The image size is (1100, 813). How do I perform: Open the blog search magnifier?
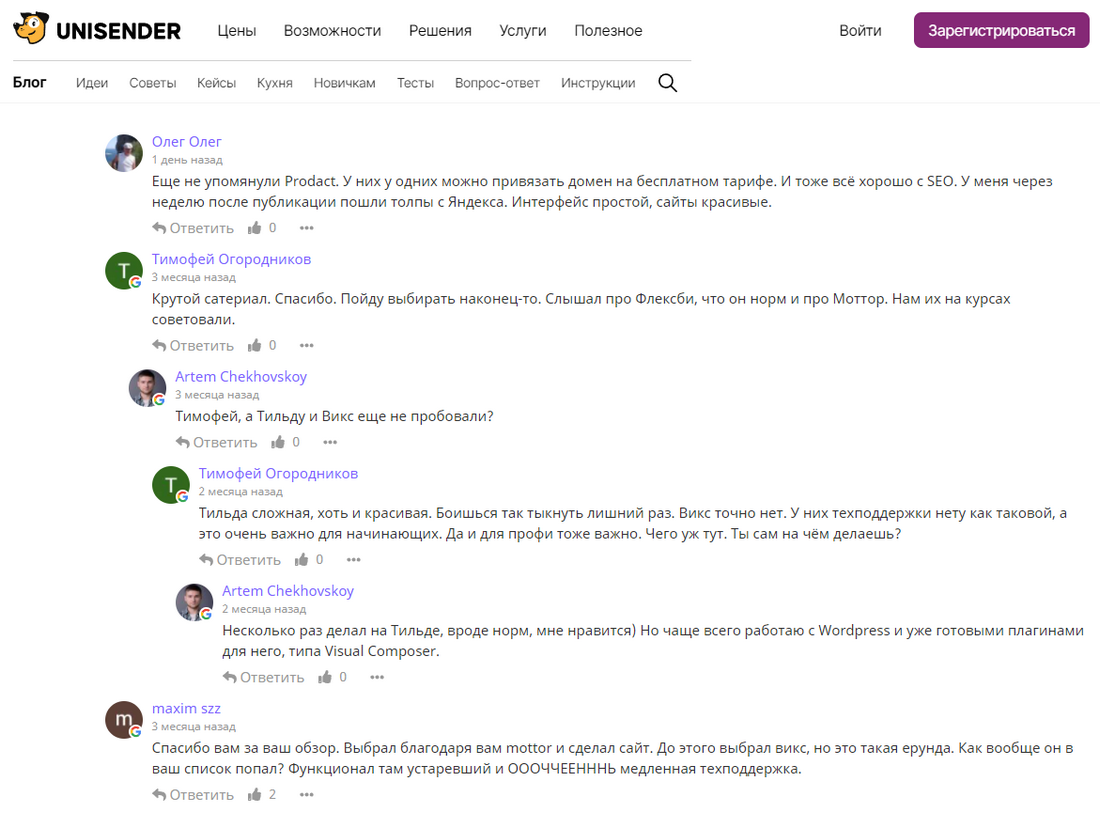[667, 83]
